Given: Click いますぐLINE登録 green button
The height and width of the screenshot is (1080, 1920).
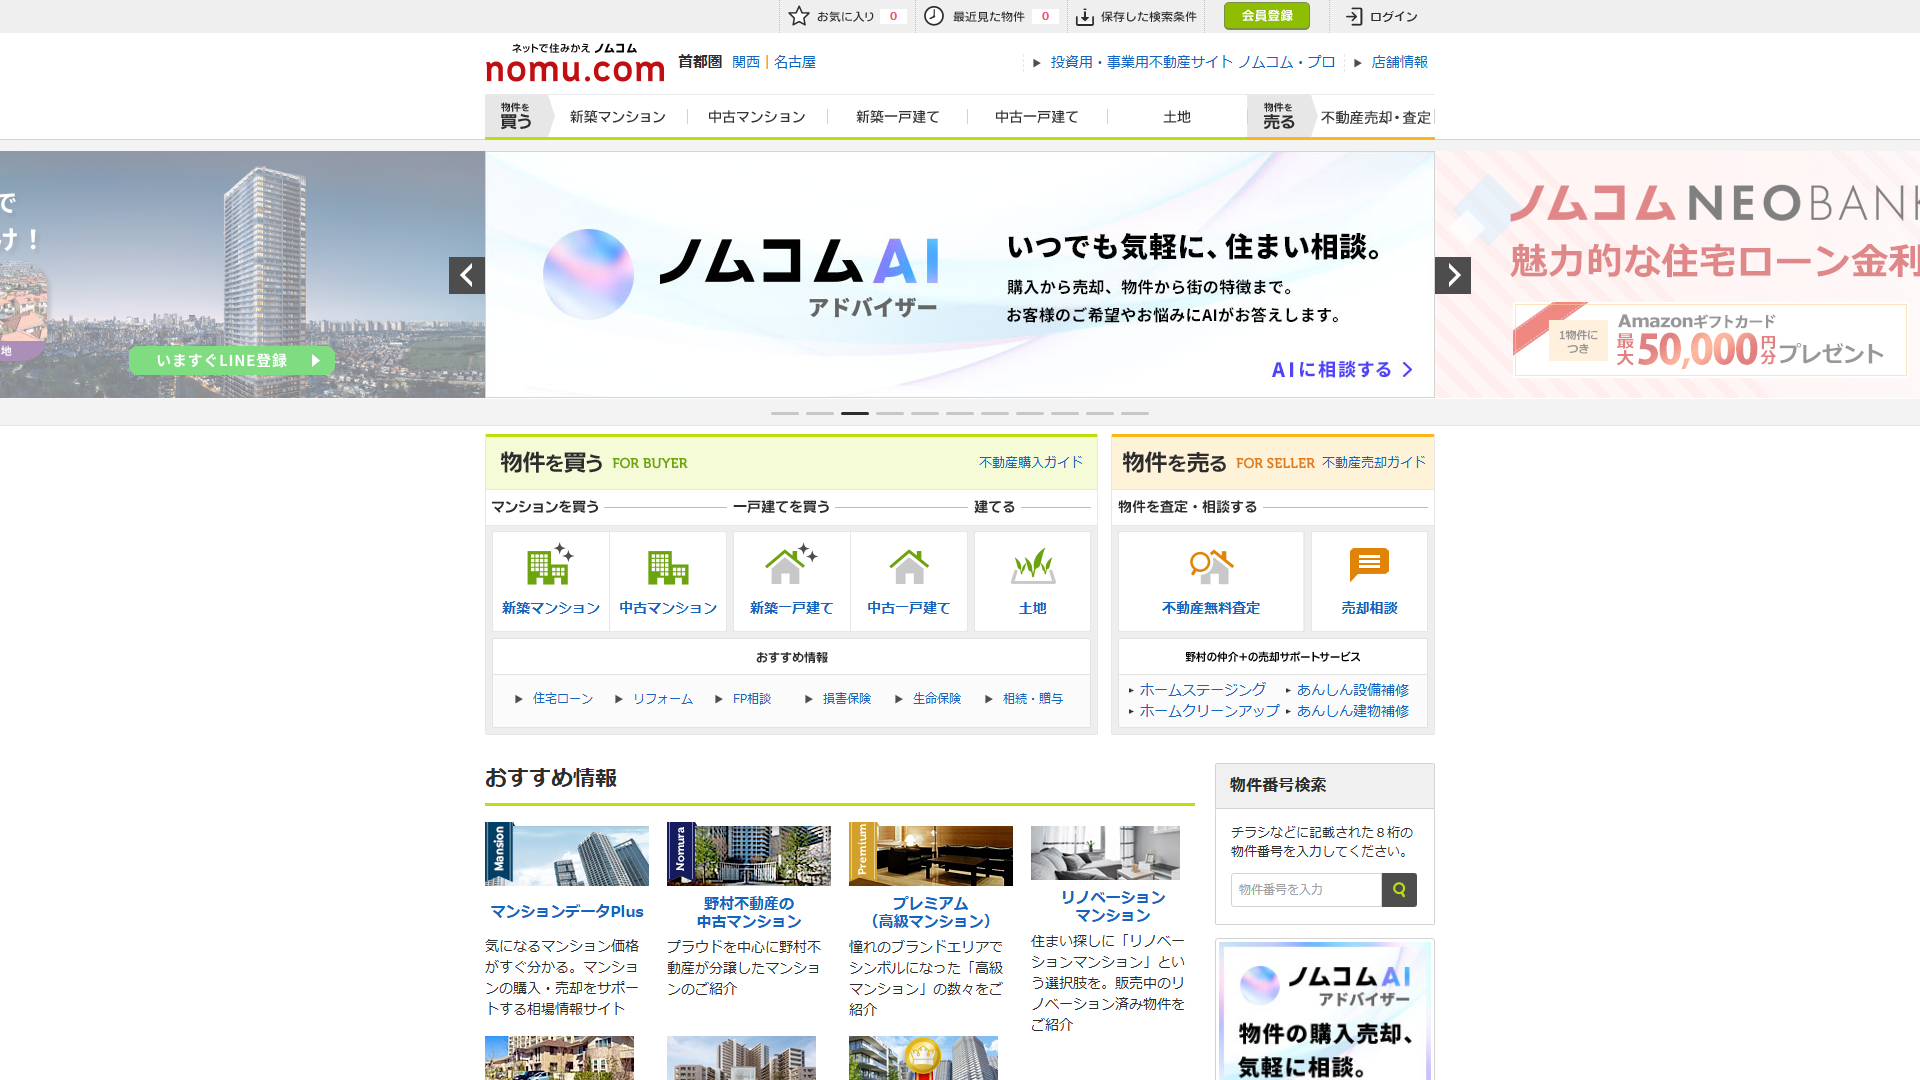Looking at the screenshot, I should 232,360.
